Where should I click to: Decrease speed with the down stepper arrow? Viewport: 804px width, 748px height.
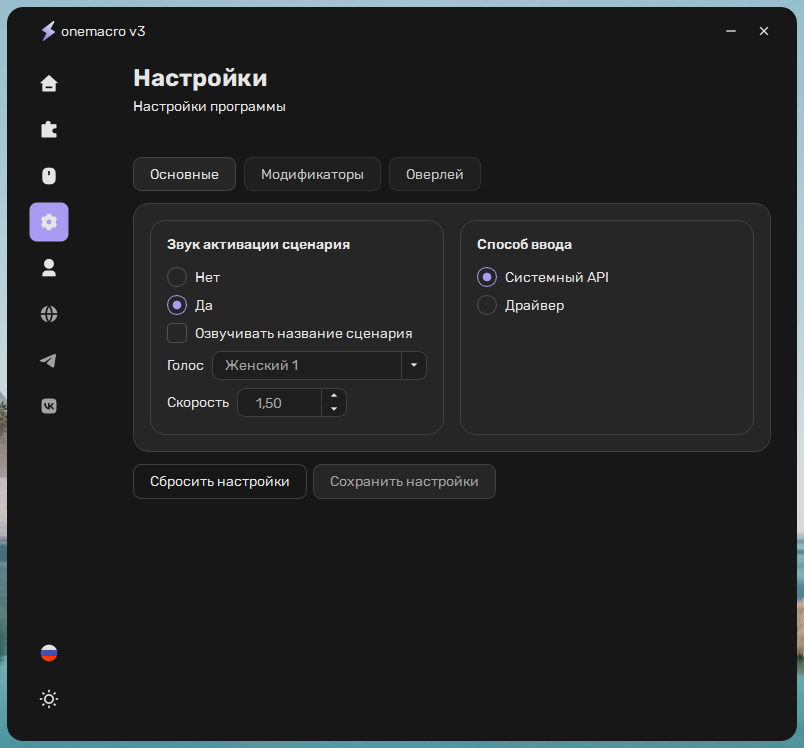point(334,409)
